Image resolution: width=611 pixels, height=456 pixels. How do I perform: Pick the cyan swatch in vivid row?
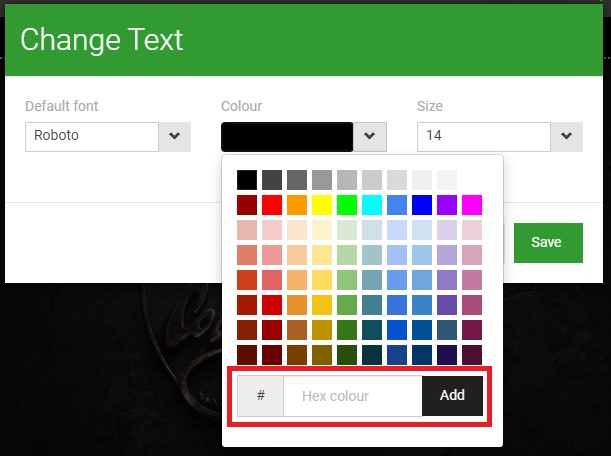click(x=372, y=205)
